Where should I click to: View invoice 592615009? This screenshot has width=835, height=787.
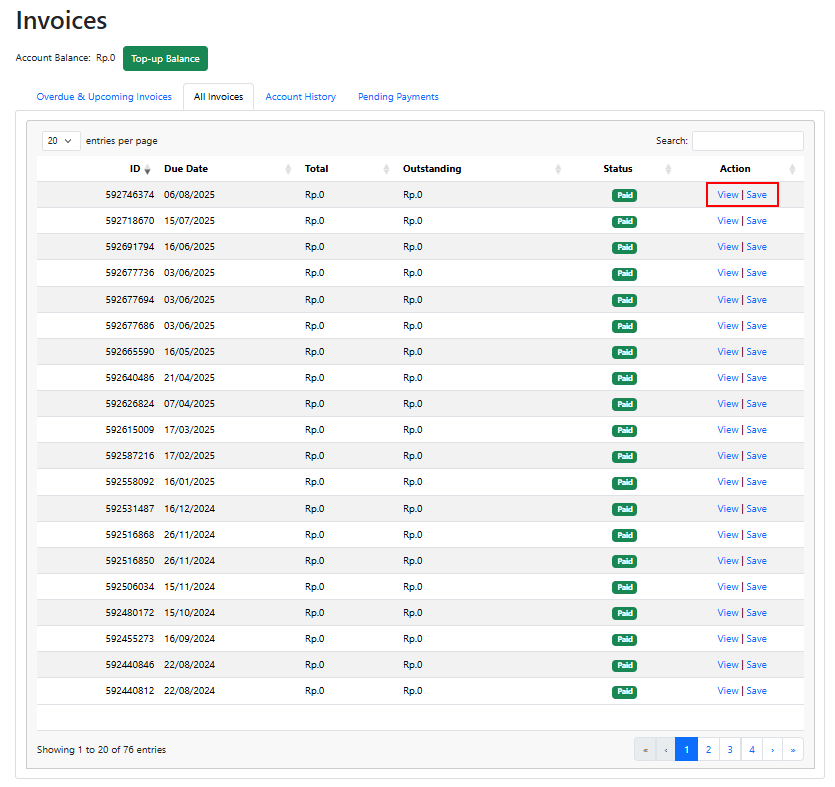tap(727, 430)
